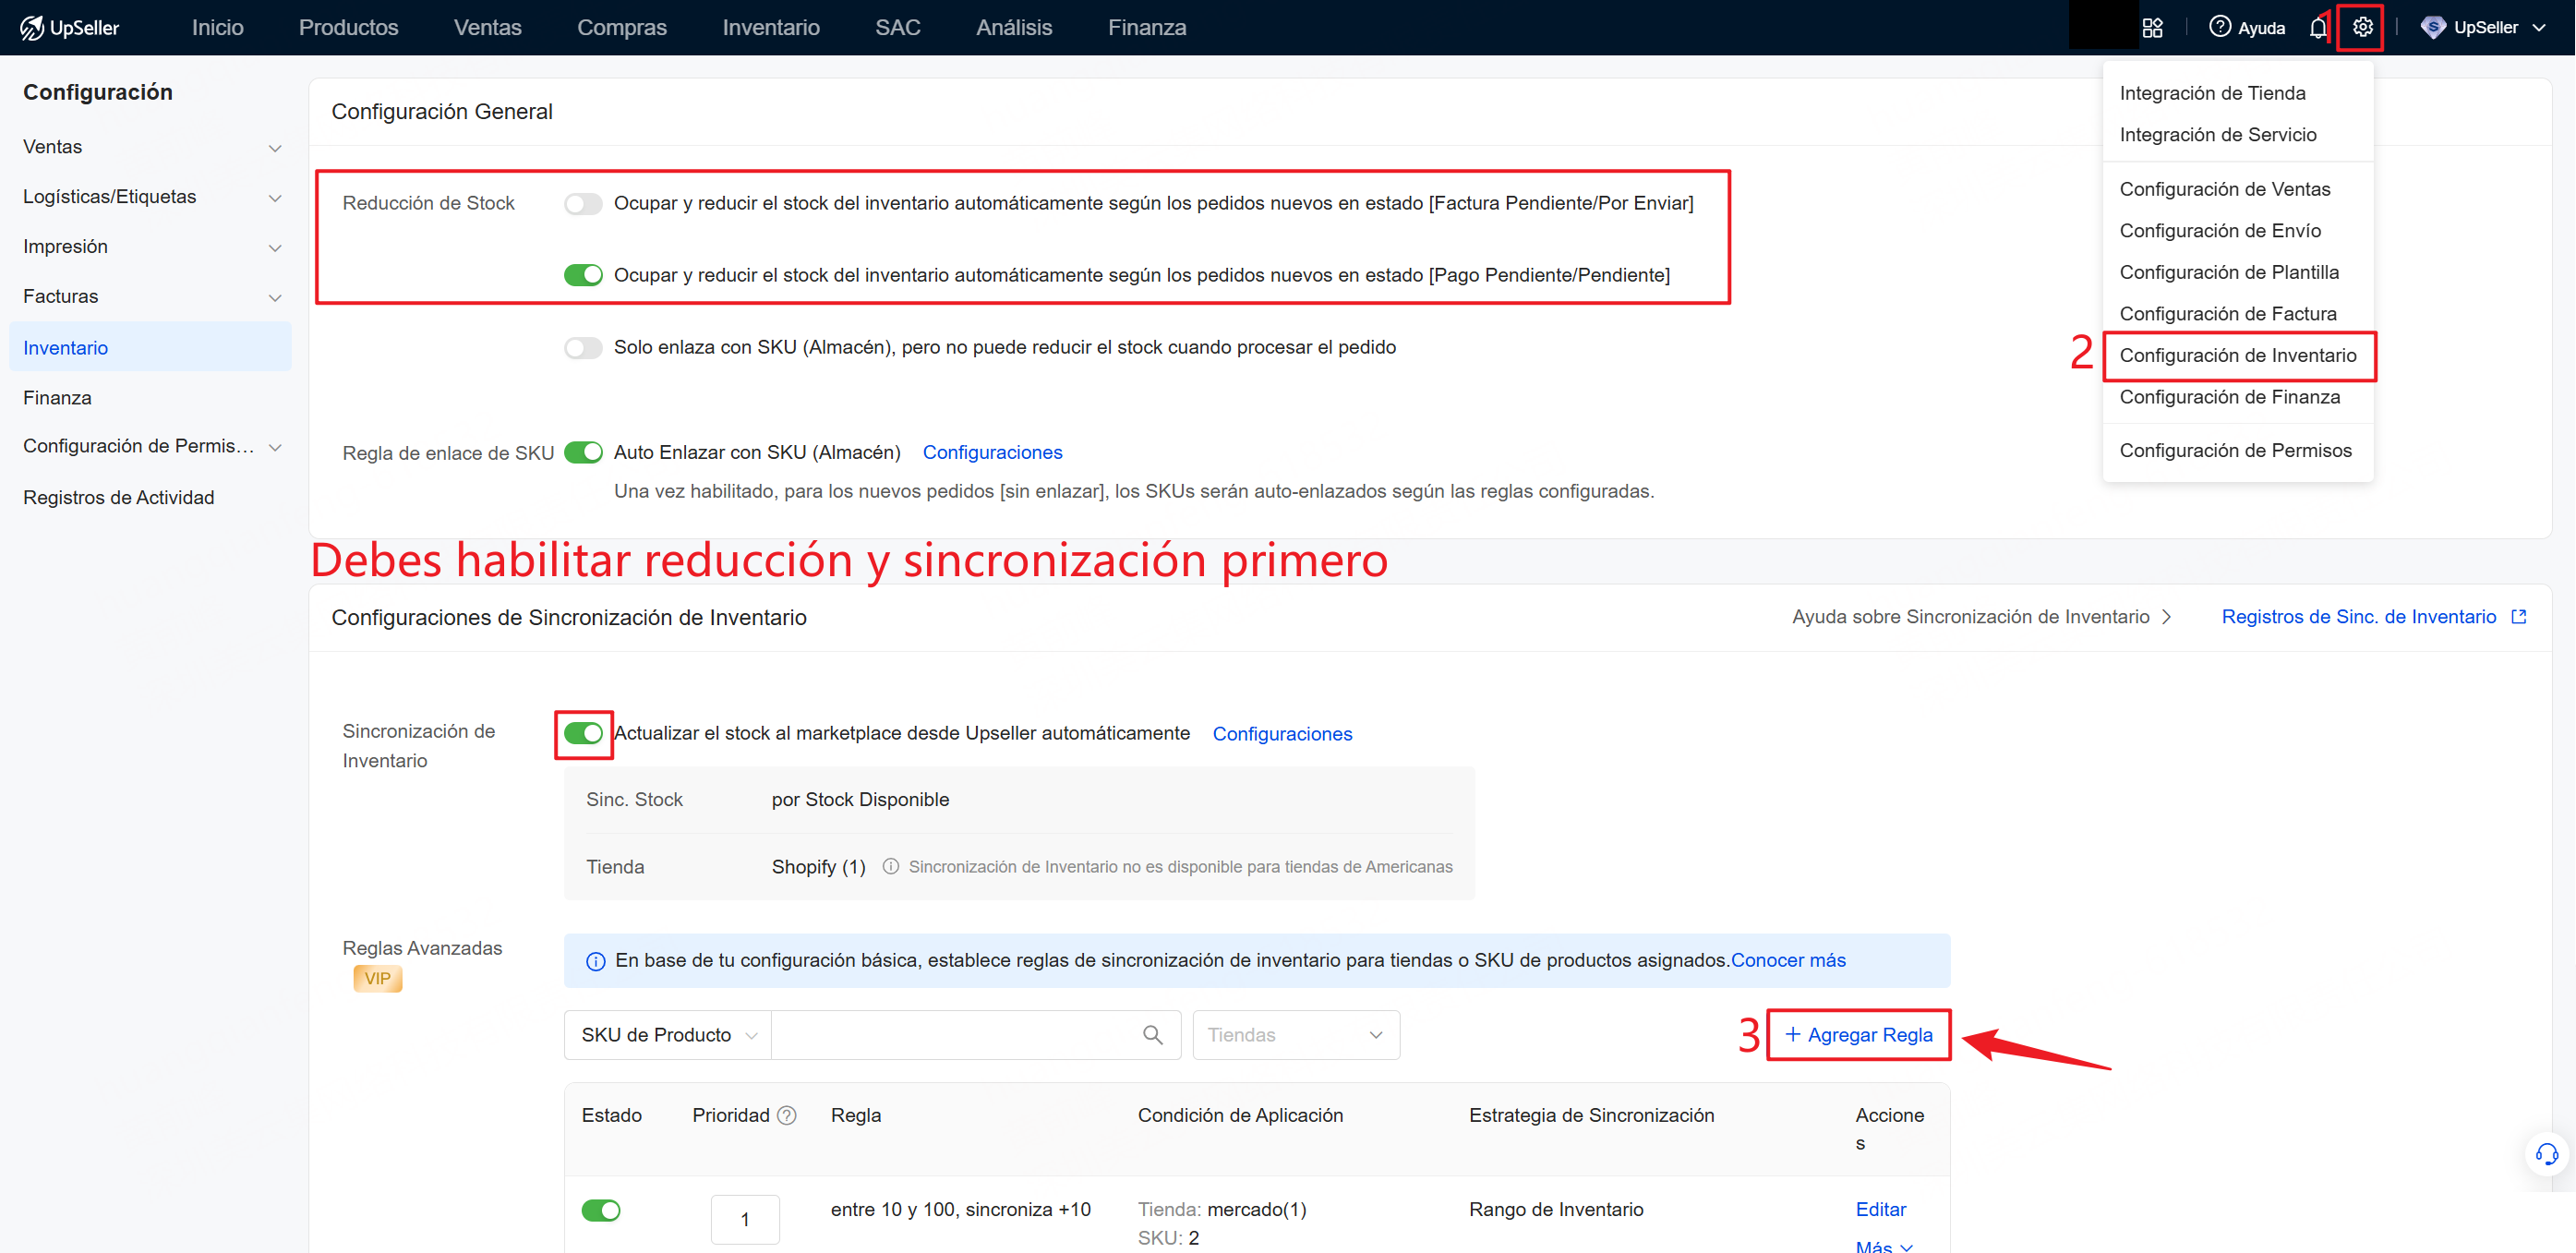Click Editar for the first rule
2576x1253 pixels.
pyautogui.click(x=1880, y=1209)
